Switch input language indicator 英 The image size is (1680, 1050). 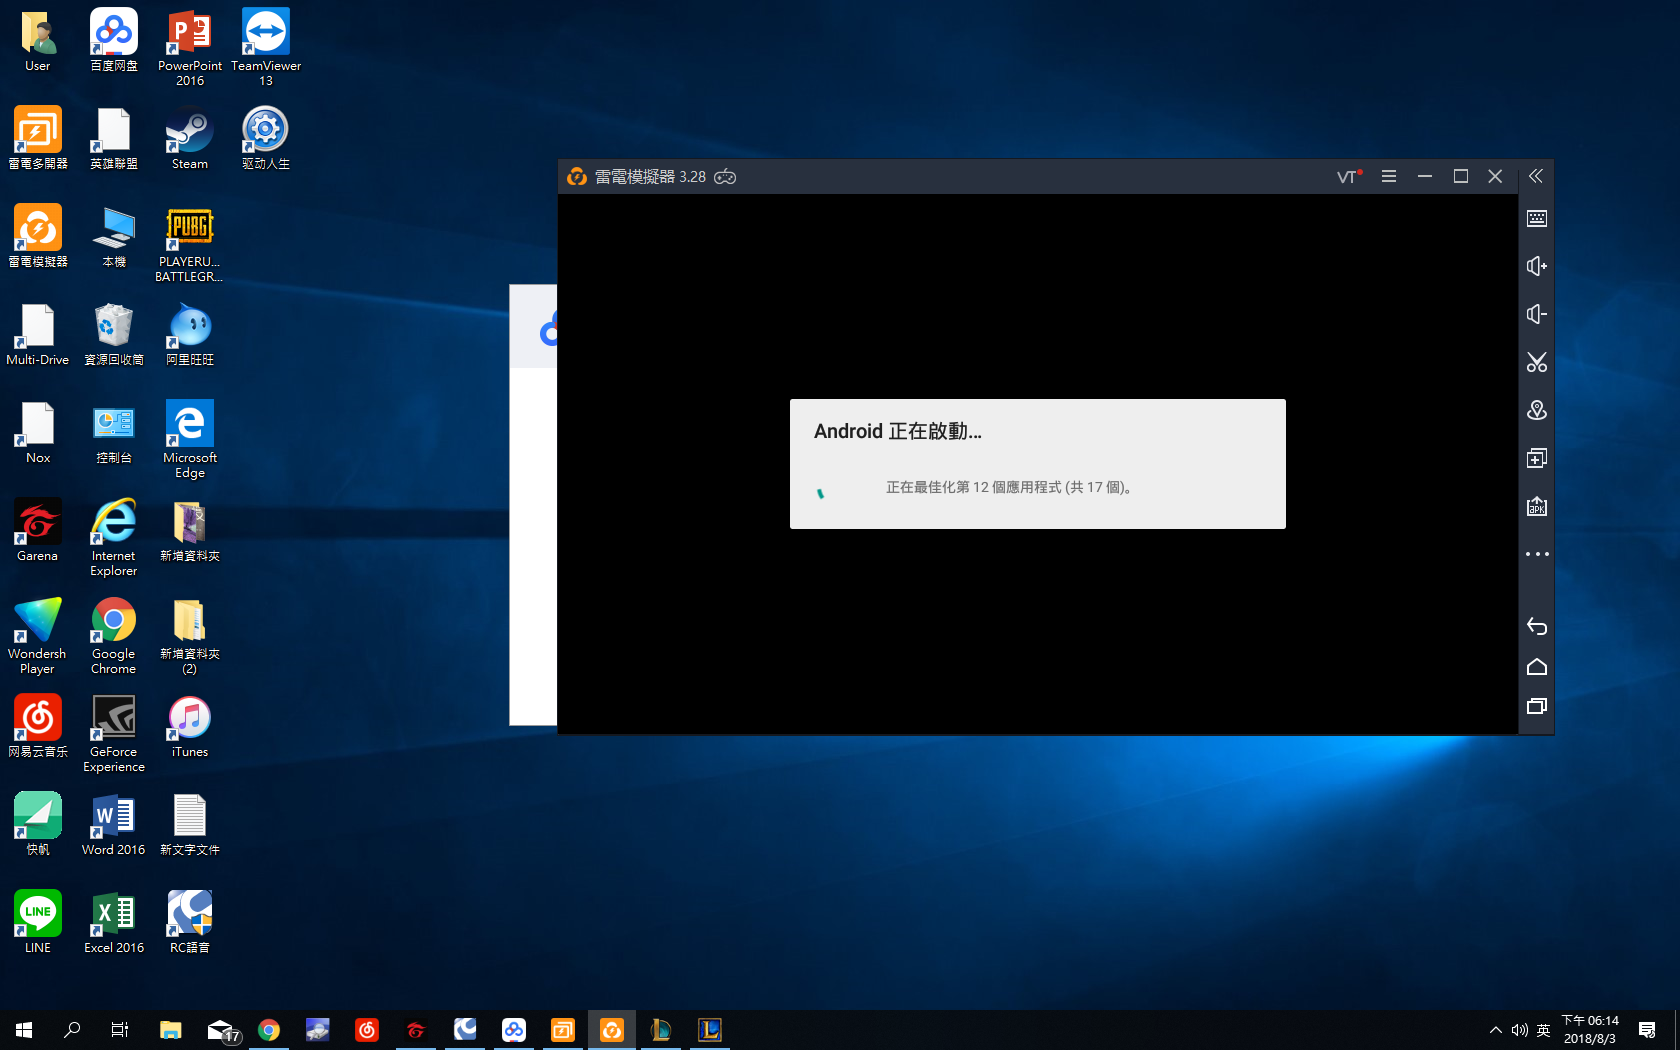tap(1543, 1030)
